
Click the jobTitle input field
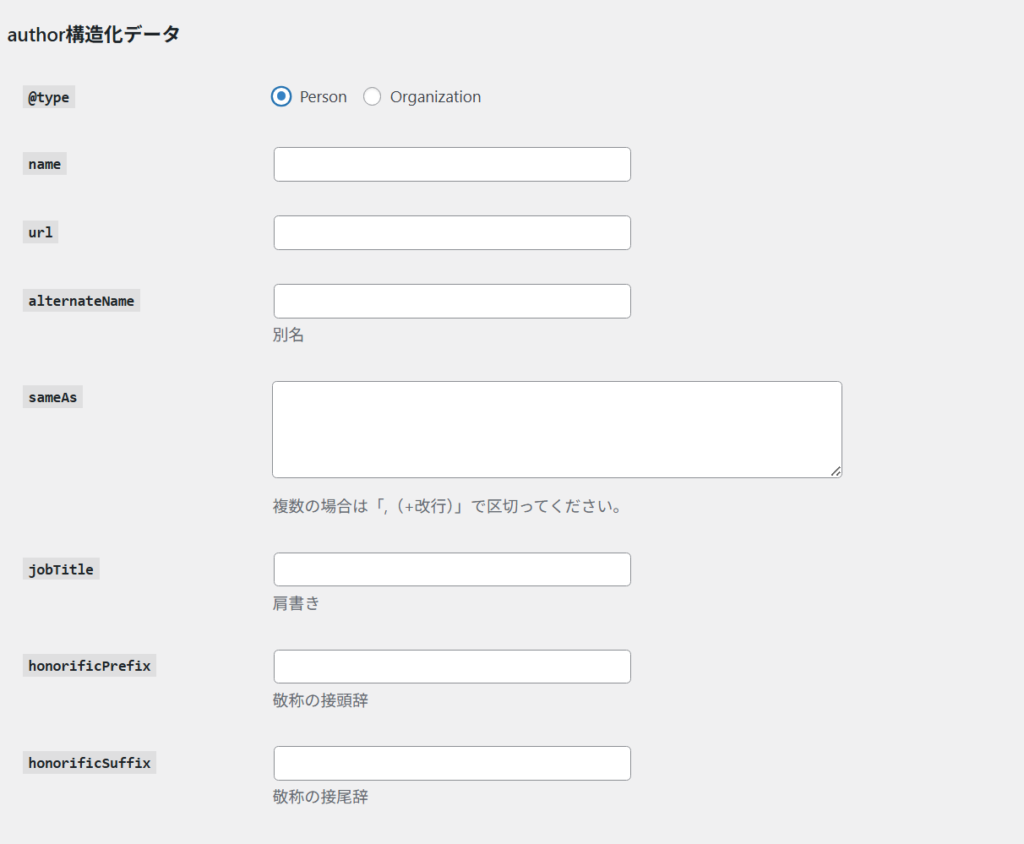(452, 570)
